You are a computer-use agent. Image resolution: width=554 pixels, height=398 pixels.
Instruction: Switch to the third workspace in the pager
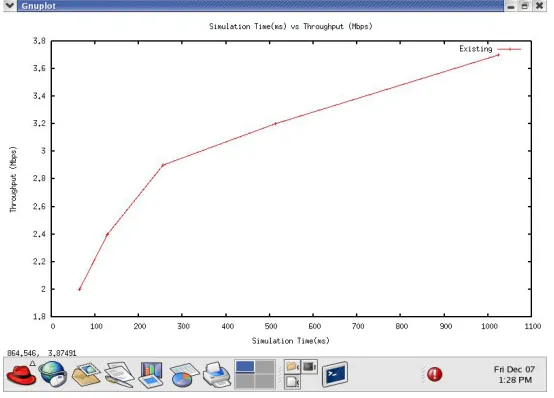click(x=245, y=381)
